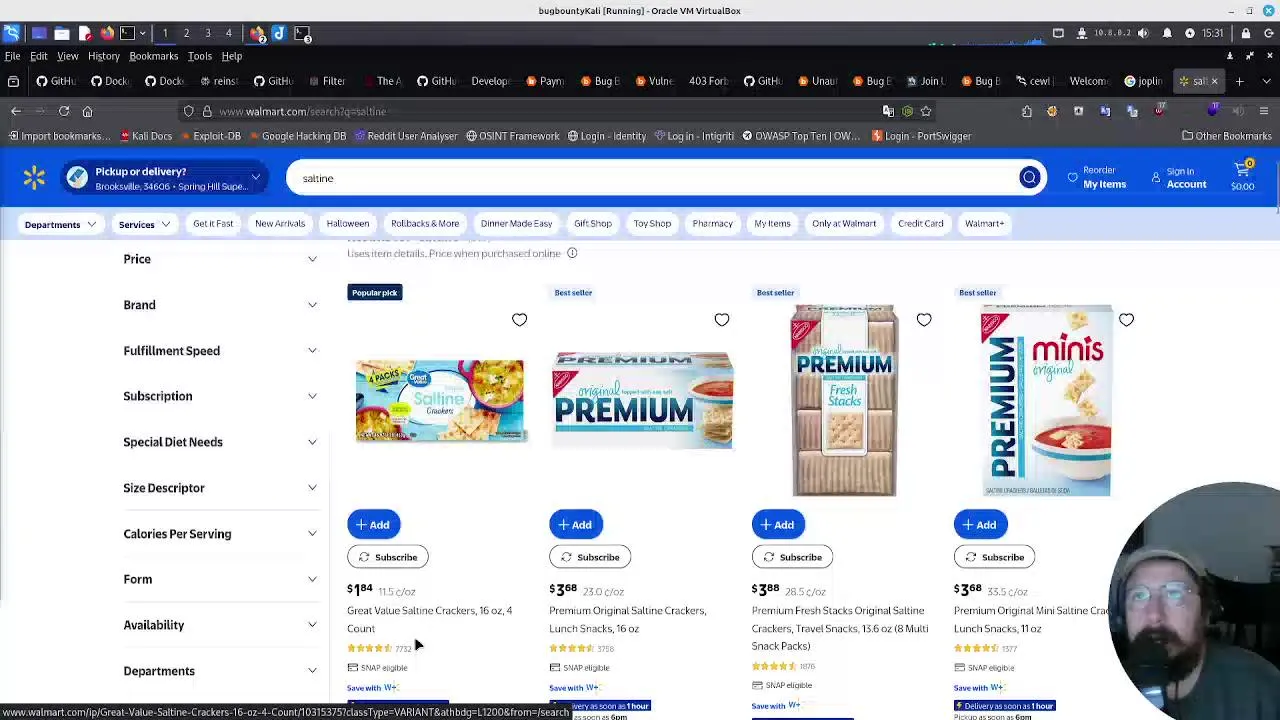The width and height of the screenshot is (1280, 720).
Task: Click the volume icon in the system tray
Action: point(1143,33)
